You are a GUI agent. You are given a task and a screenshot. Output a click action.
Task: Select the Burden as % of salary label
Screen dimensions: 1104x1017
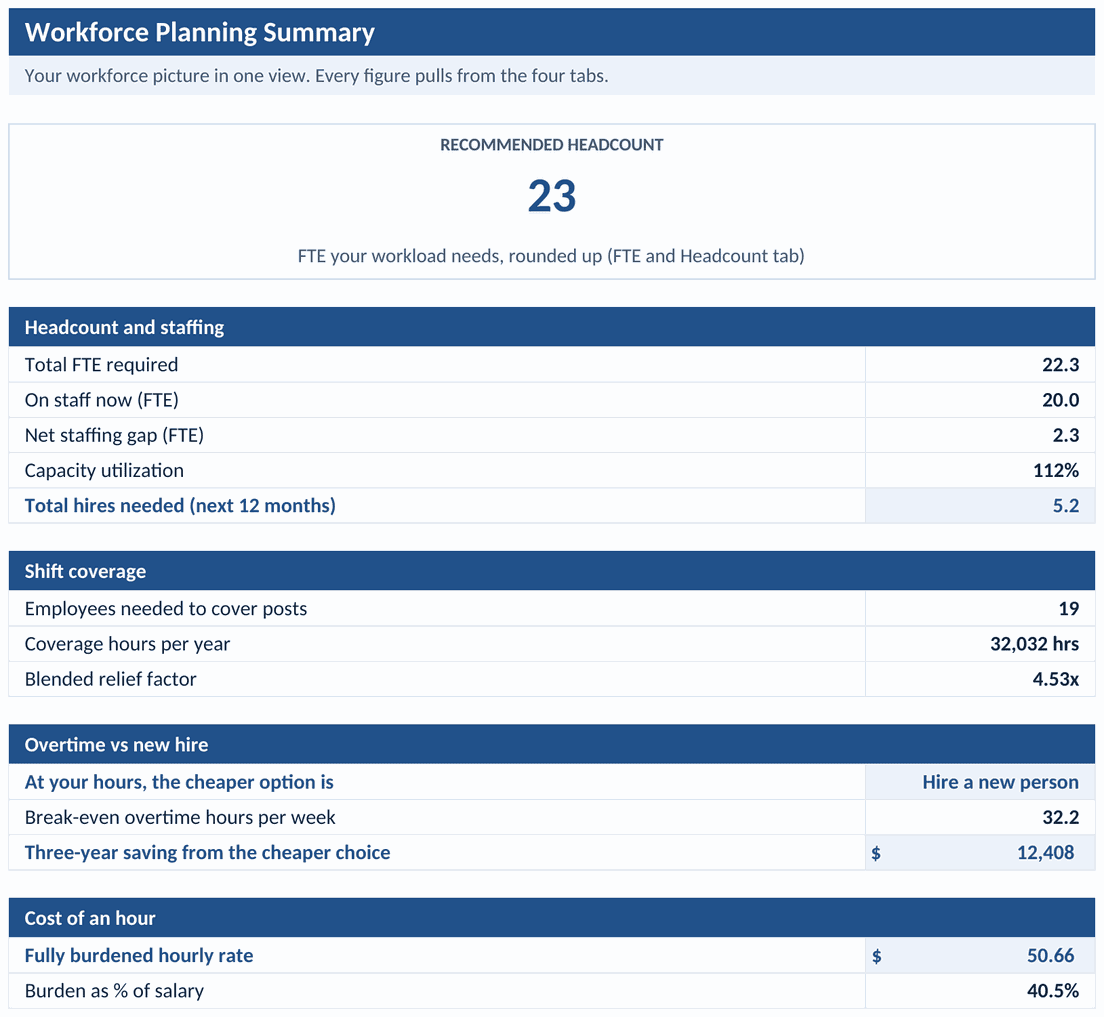[114, 990]
